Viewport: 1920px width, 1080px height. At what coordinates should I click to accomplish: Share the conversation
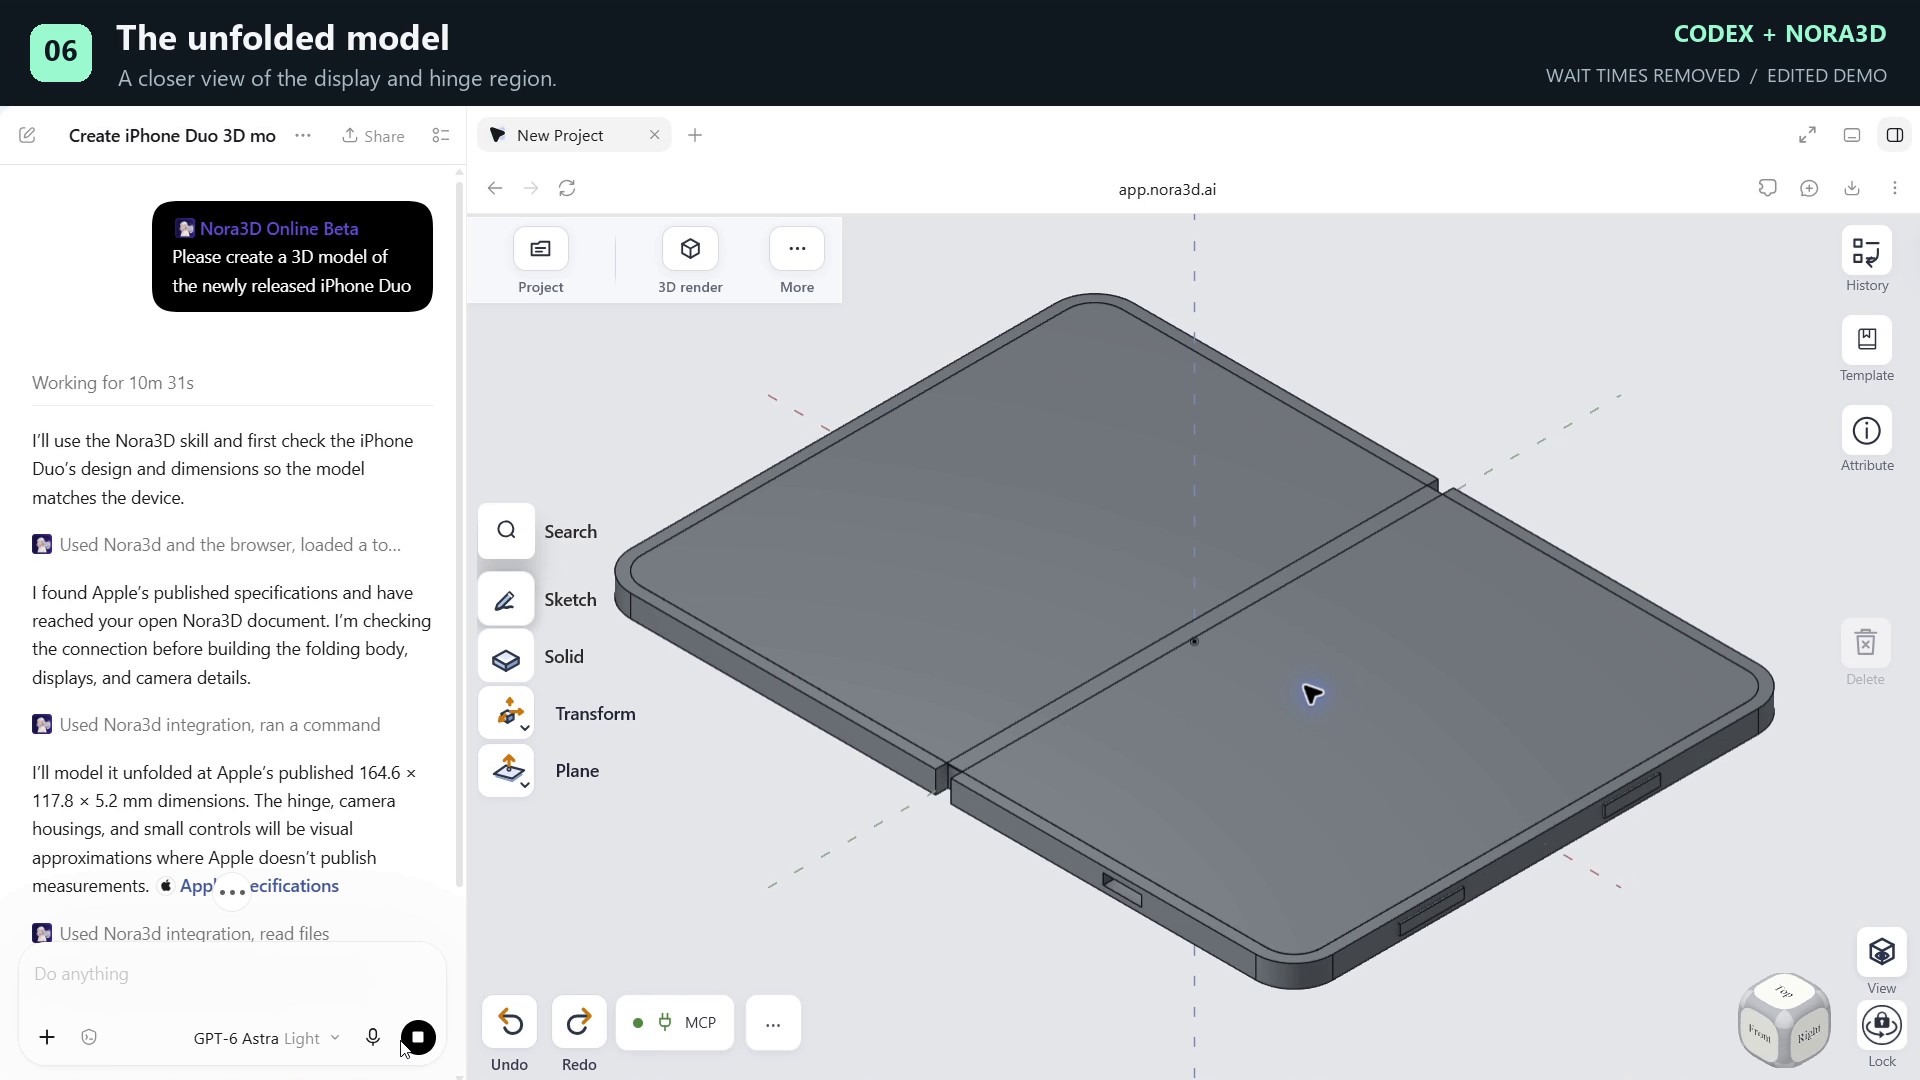click(373, 136)
